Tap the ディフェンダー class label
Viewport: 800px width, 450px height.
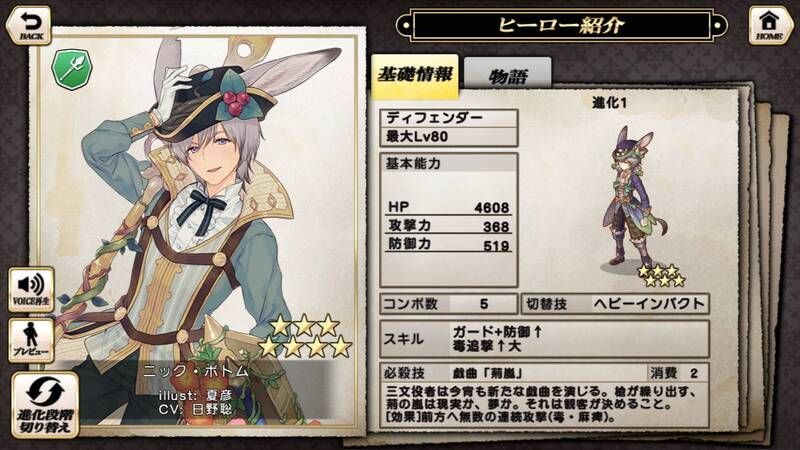tap(449, 118)
